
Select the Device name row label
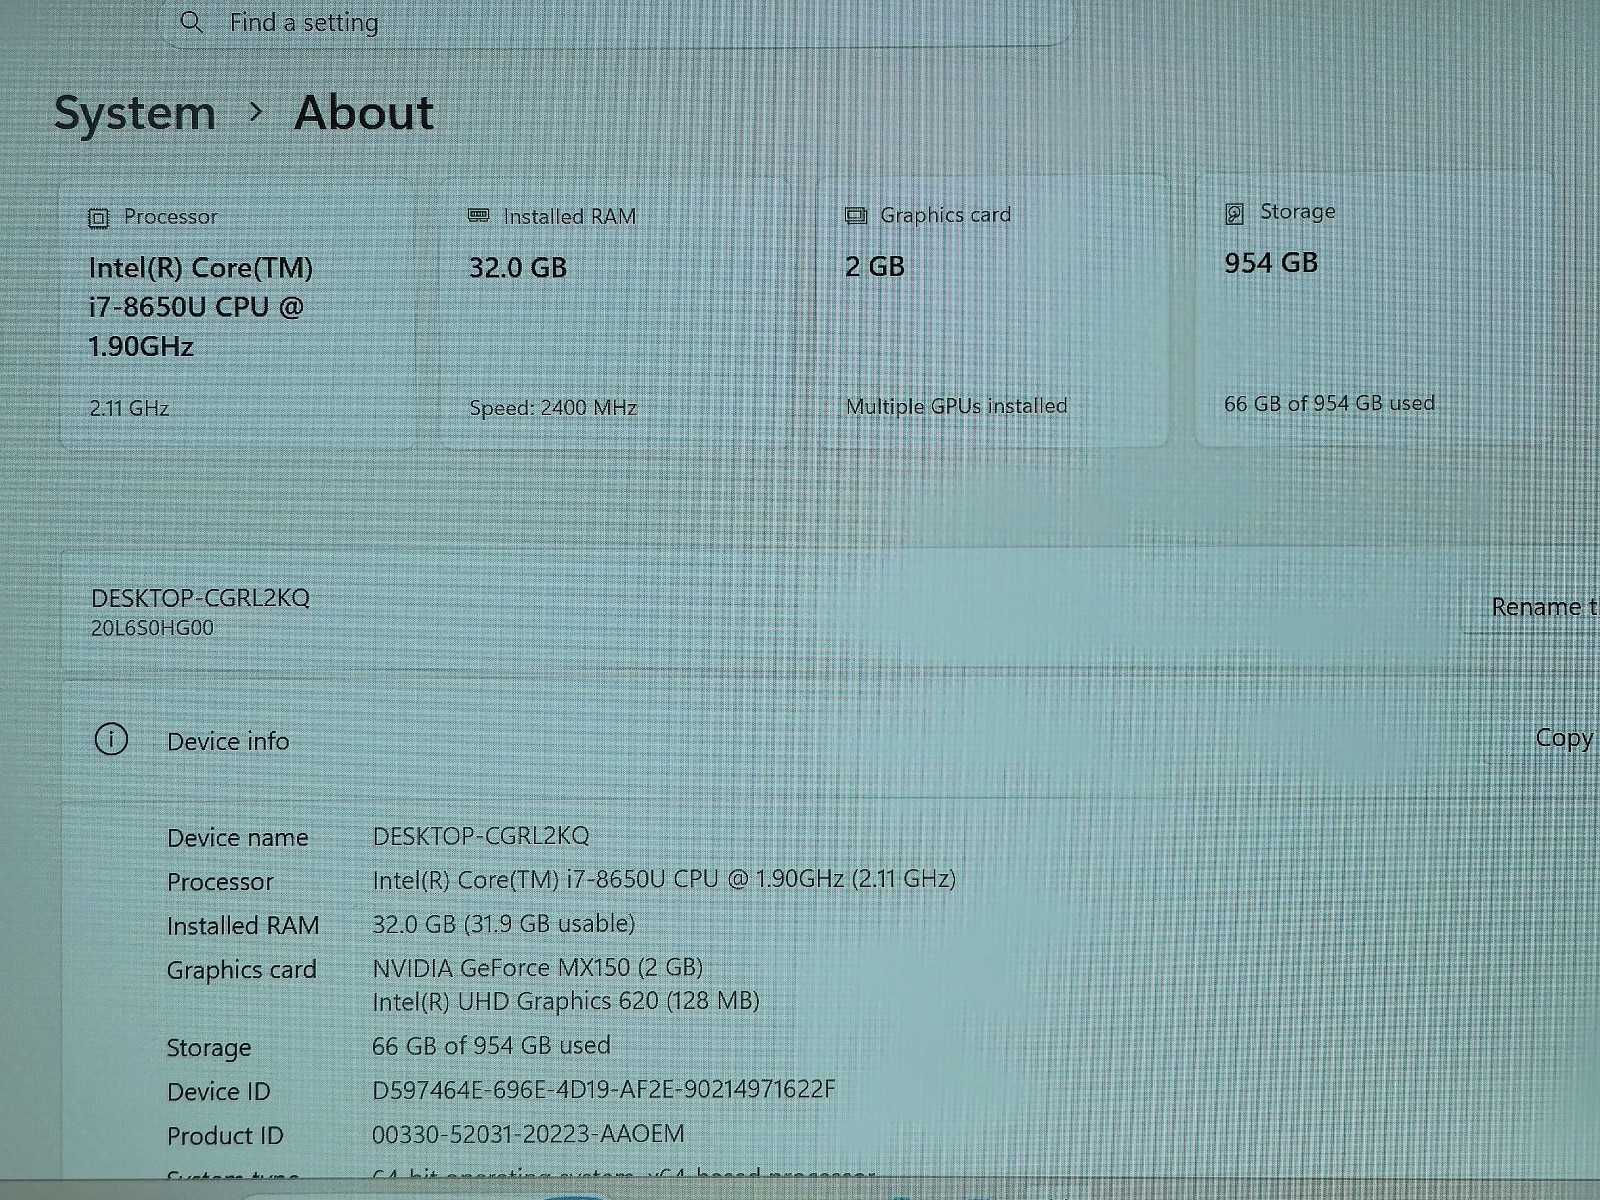(238, 838)
